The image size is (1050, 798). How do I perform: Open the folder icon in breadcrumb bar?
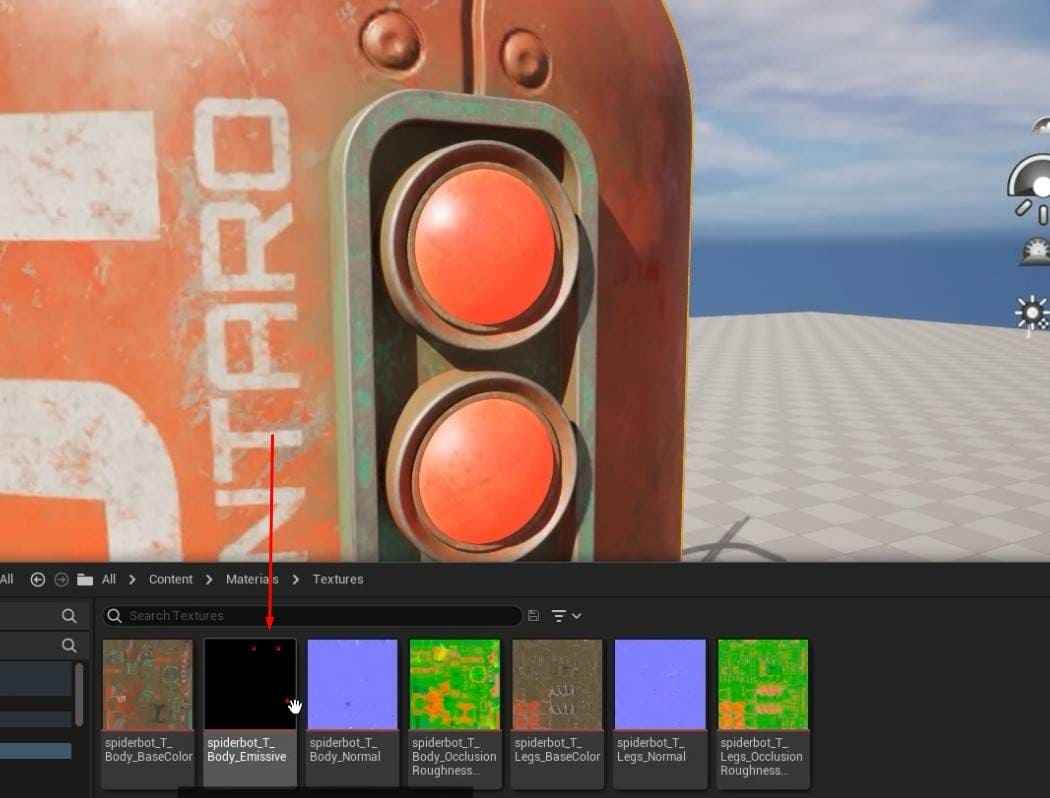pos(85,580)
